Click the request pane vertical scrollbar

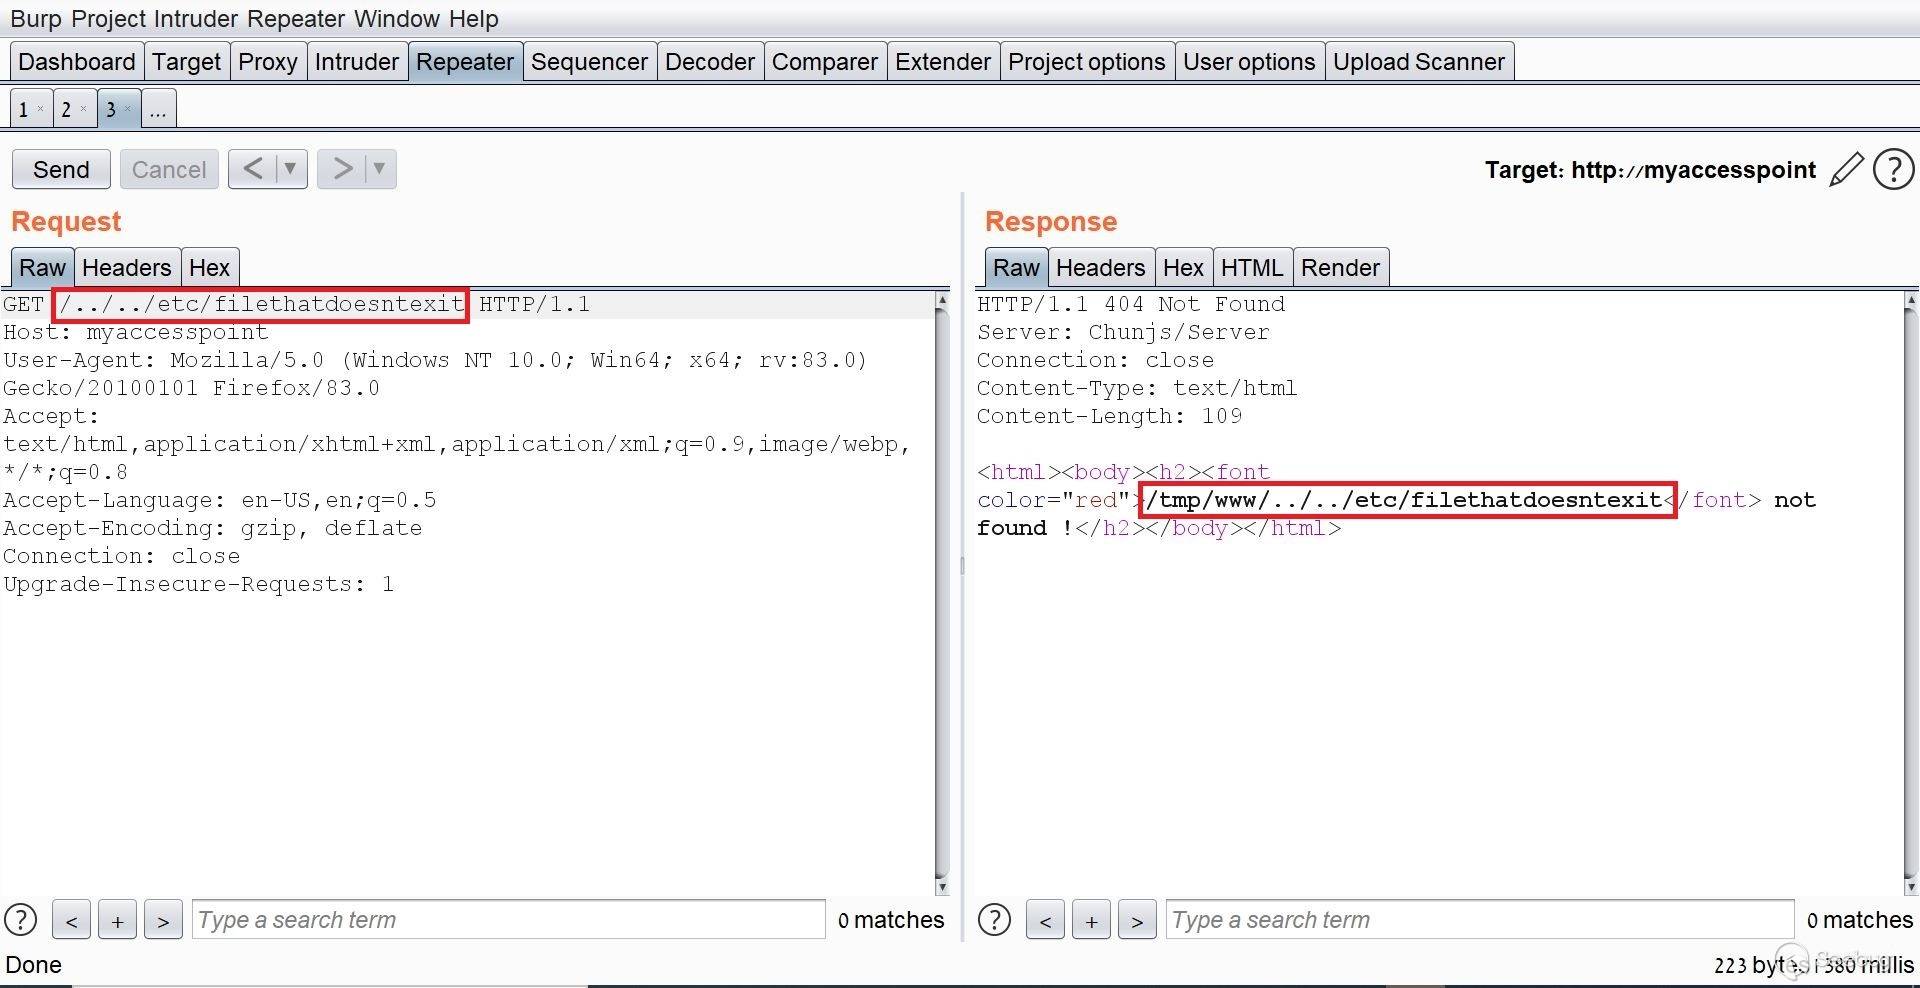coord(941,594)
